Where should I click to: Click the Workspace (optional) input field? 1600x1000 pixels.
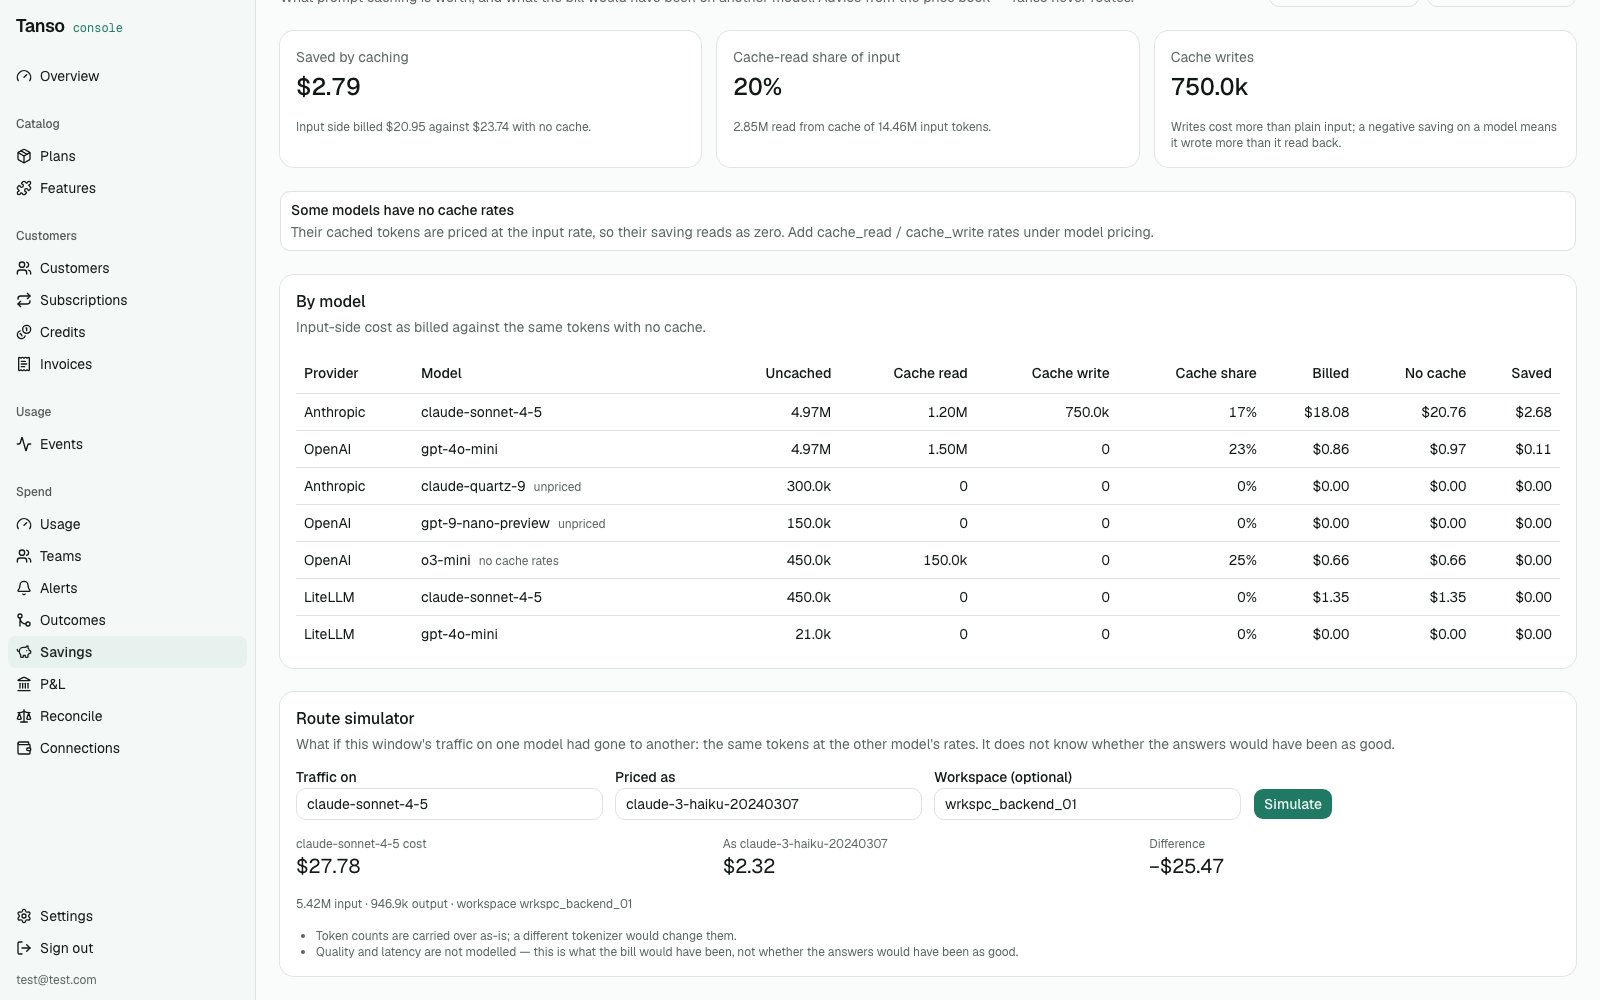coord(1087,804)
